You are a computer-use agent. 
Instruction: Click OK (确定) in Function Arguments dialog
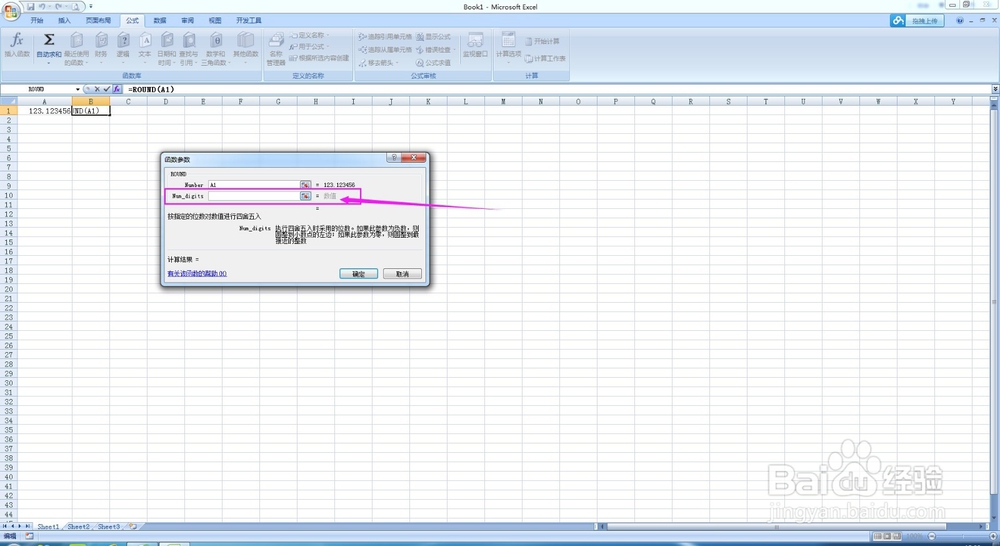pyautogui.click(x=358, y=274)
